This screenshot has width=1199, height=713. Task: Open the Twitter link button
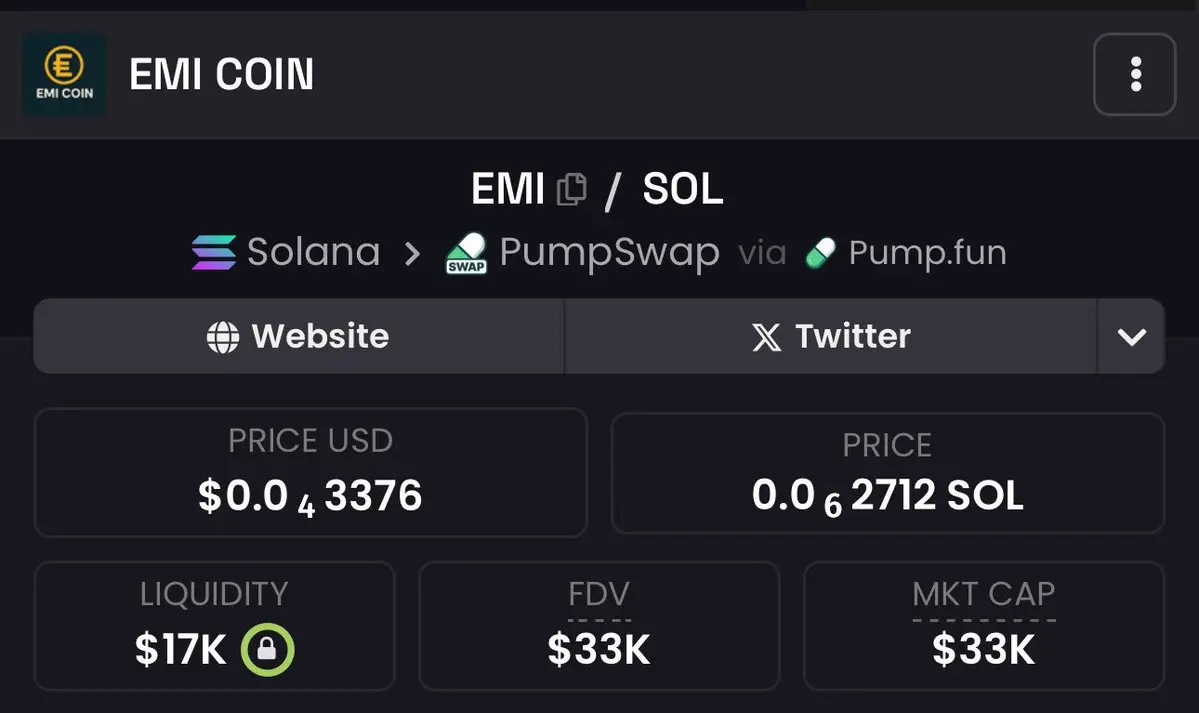click(831, 336)
